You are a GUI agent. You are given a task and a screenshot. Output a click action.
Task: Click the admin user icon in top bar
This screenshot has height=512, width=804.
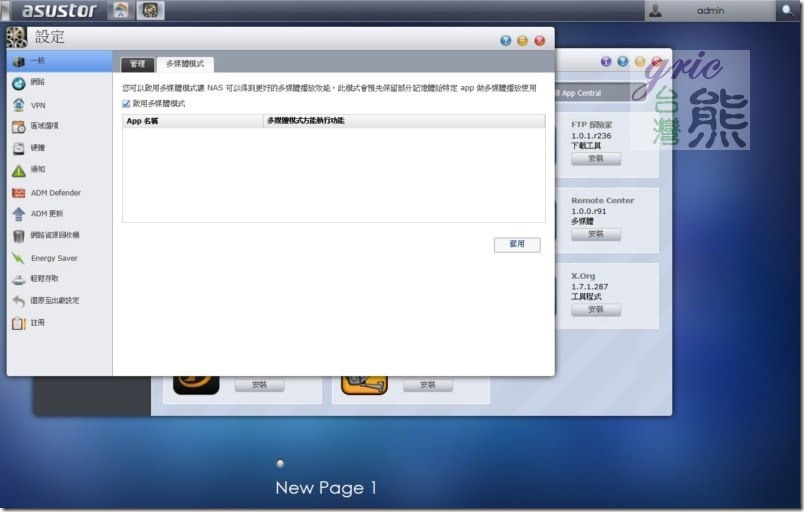655,10
